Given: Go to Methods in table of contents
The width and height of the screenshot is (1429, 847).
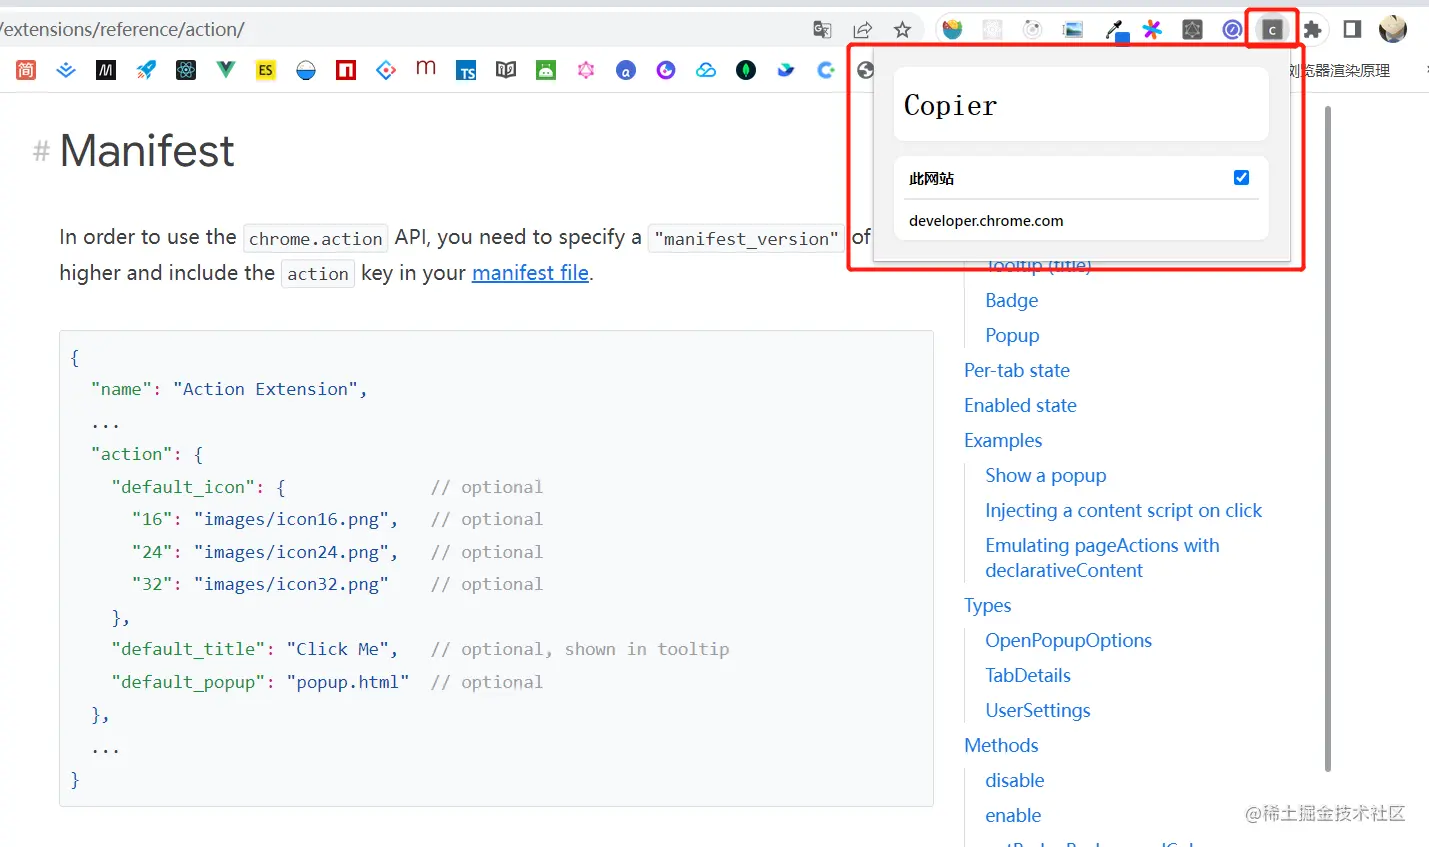Looking at the screenshot, I should 1001,745.
